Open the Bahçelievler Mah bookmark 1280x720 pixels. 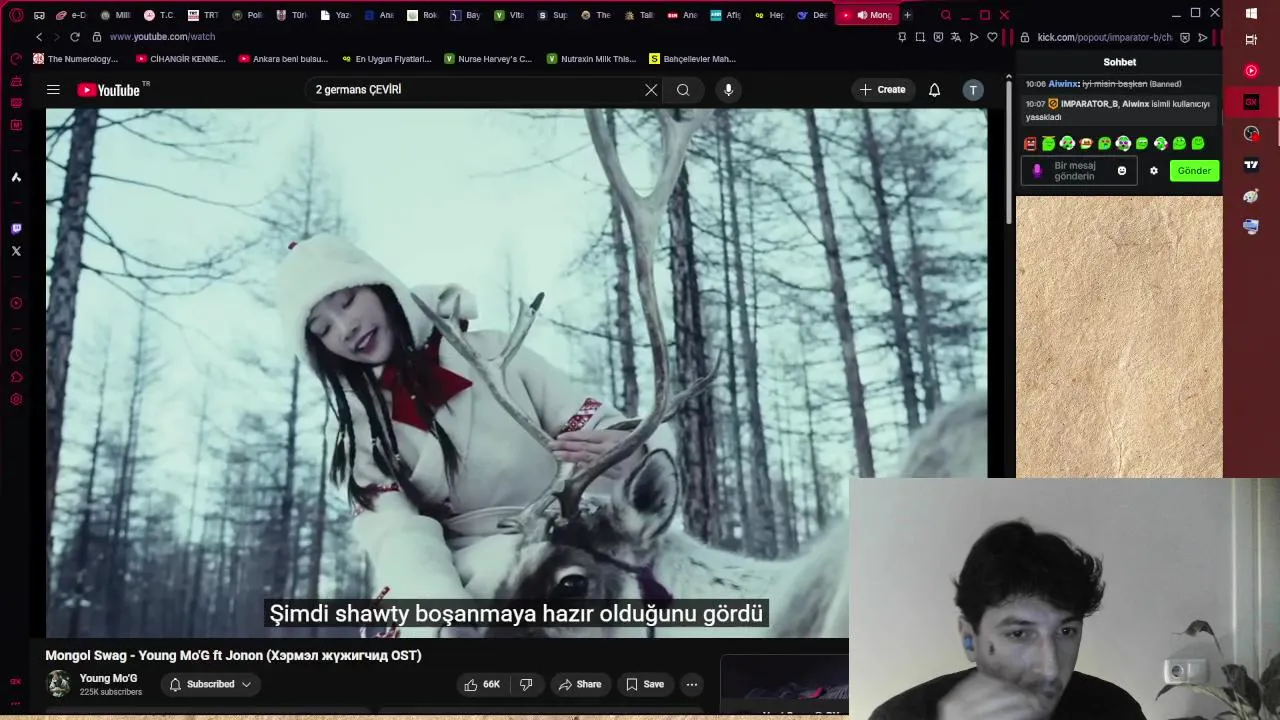pos(693,59)
